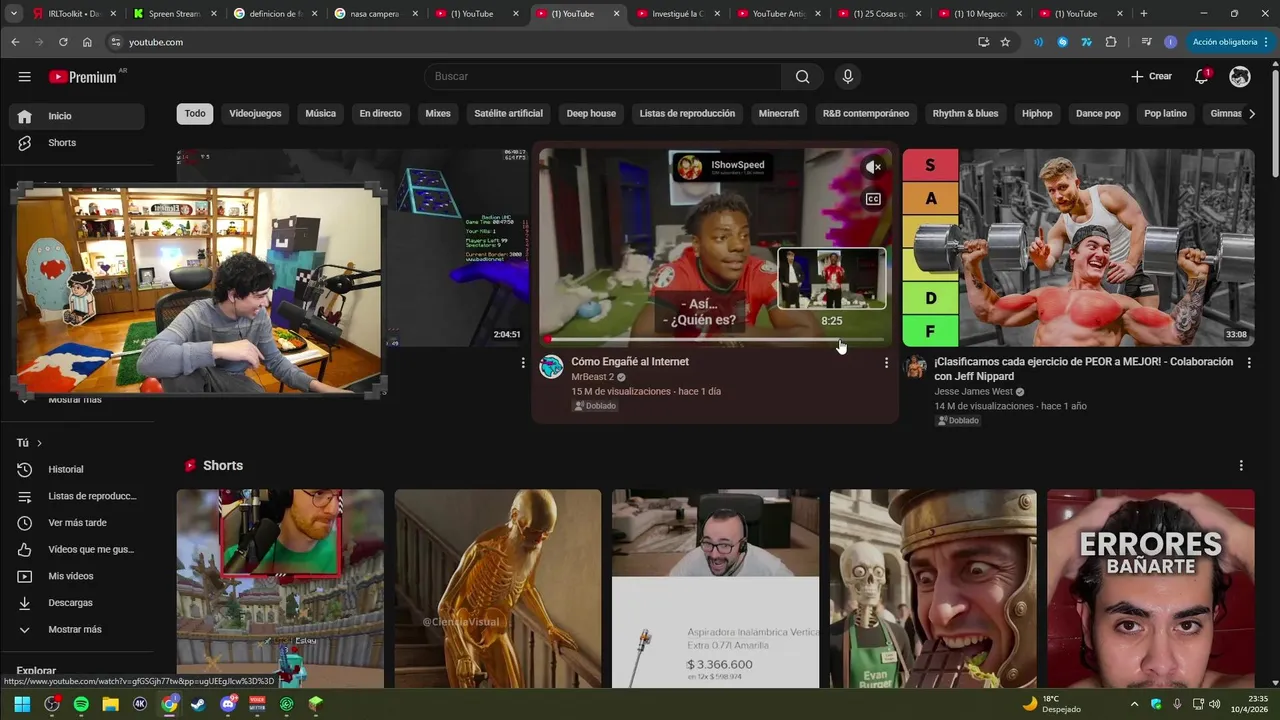Select the Minecraft filter chip
This screenshot has width=1280, height=720.
779,114
